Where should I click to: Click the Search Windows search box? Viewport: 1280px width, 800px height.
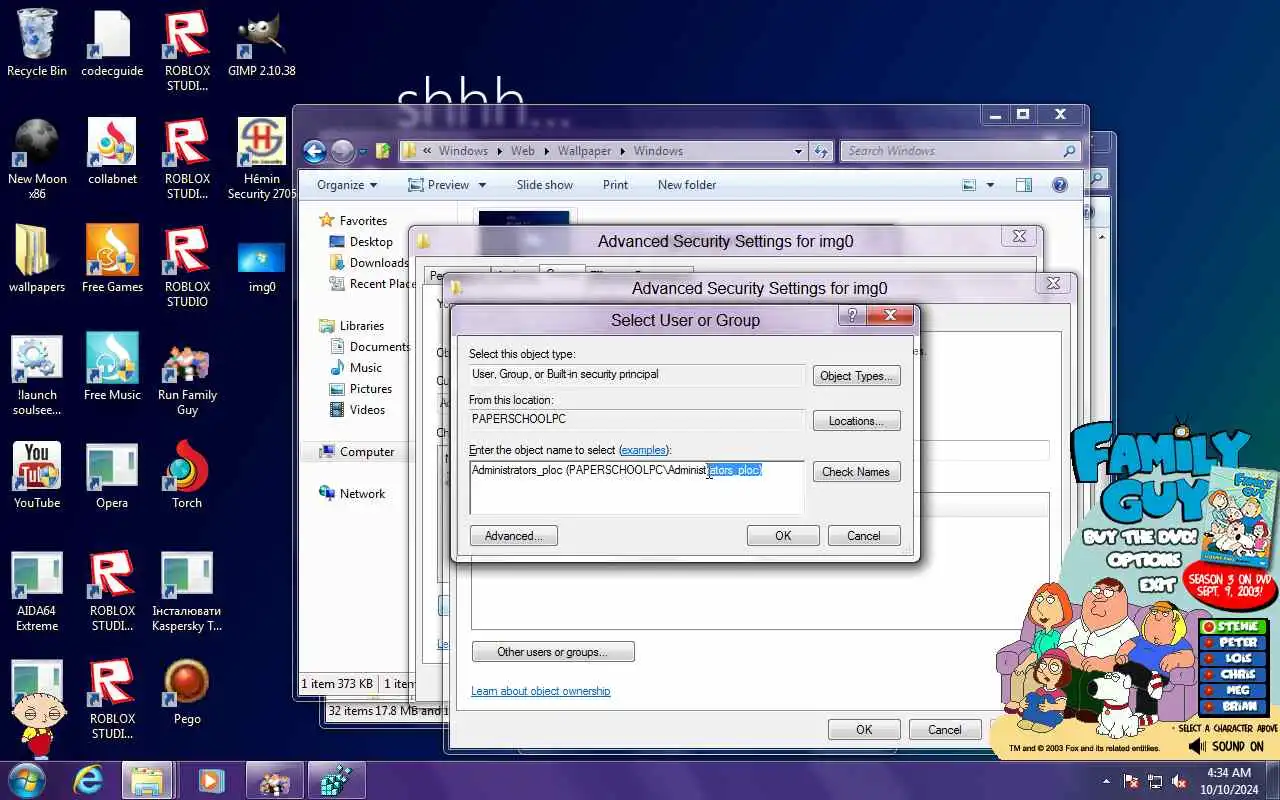[x=960, y=151]
